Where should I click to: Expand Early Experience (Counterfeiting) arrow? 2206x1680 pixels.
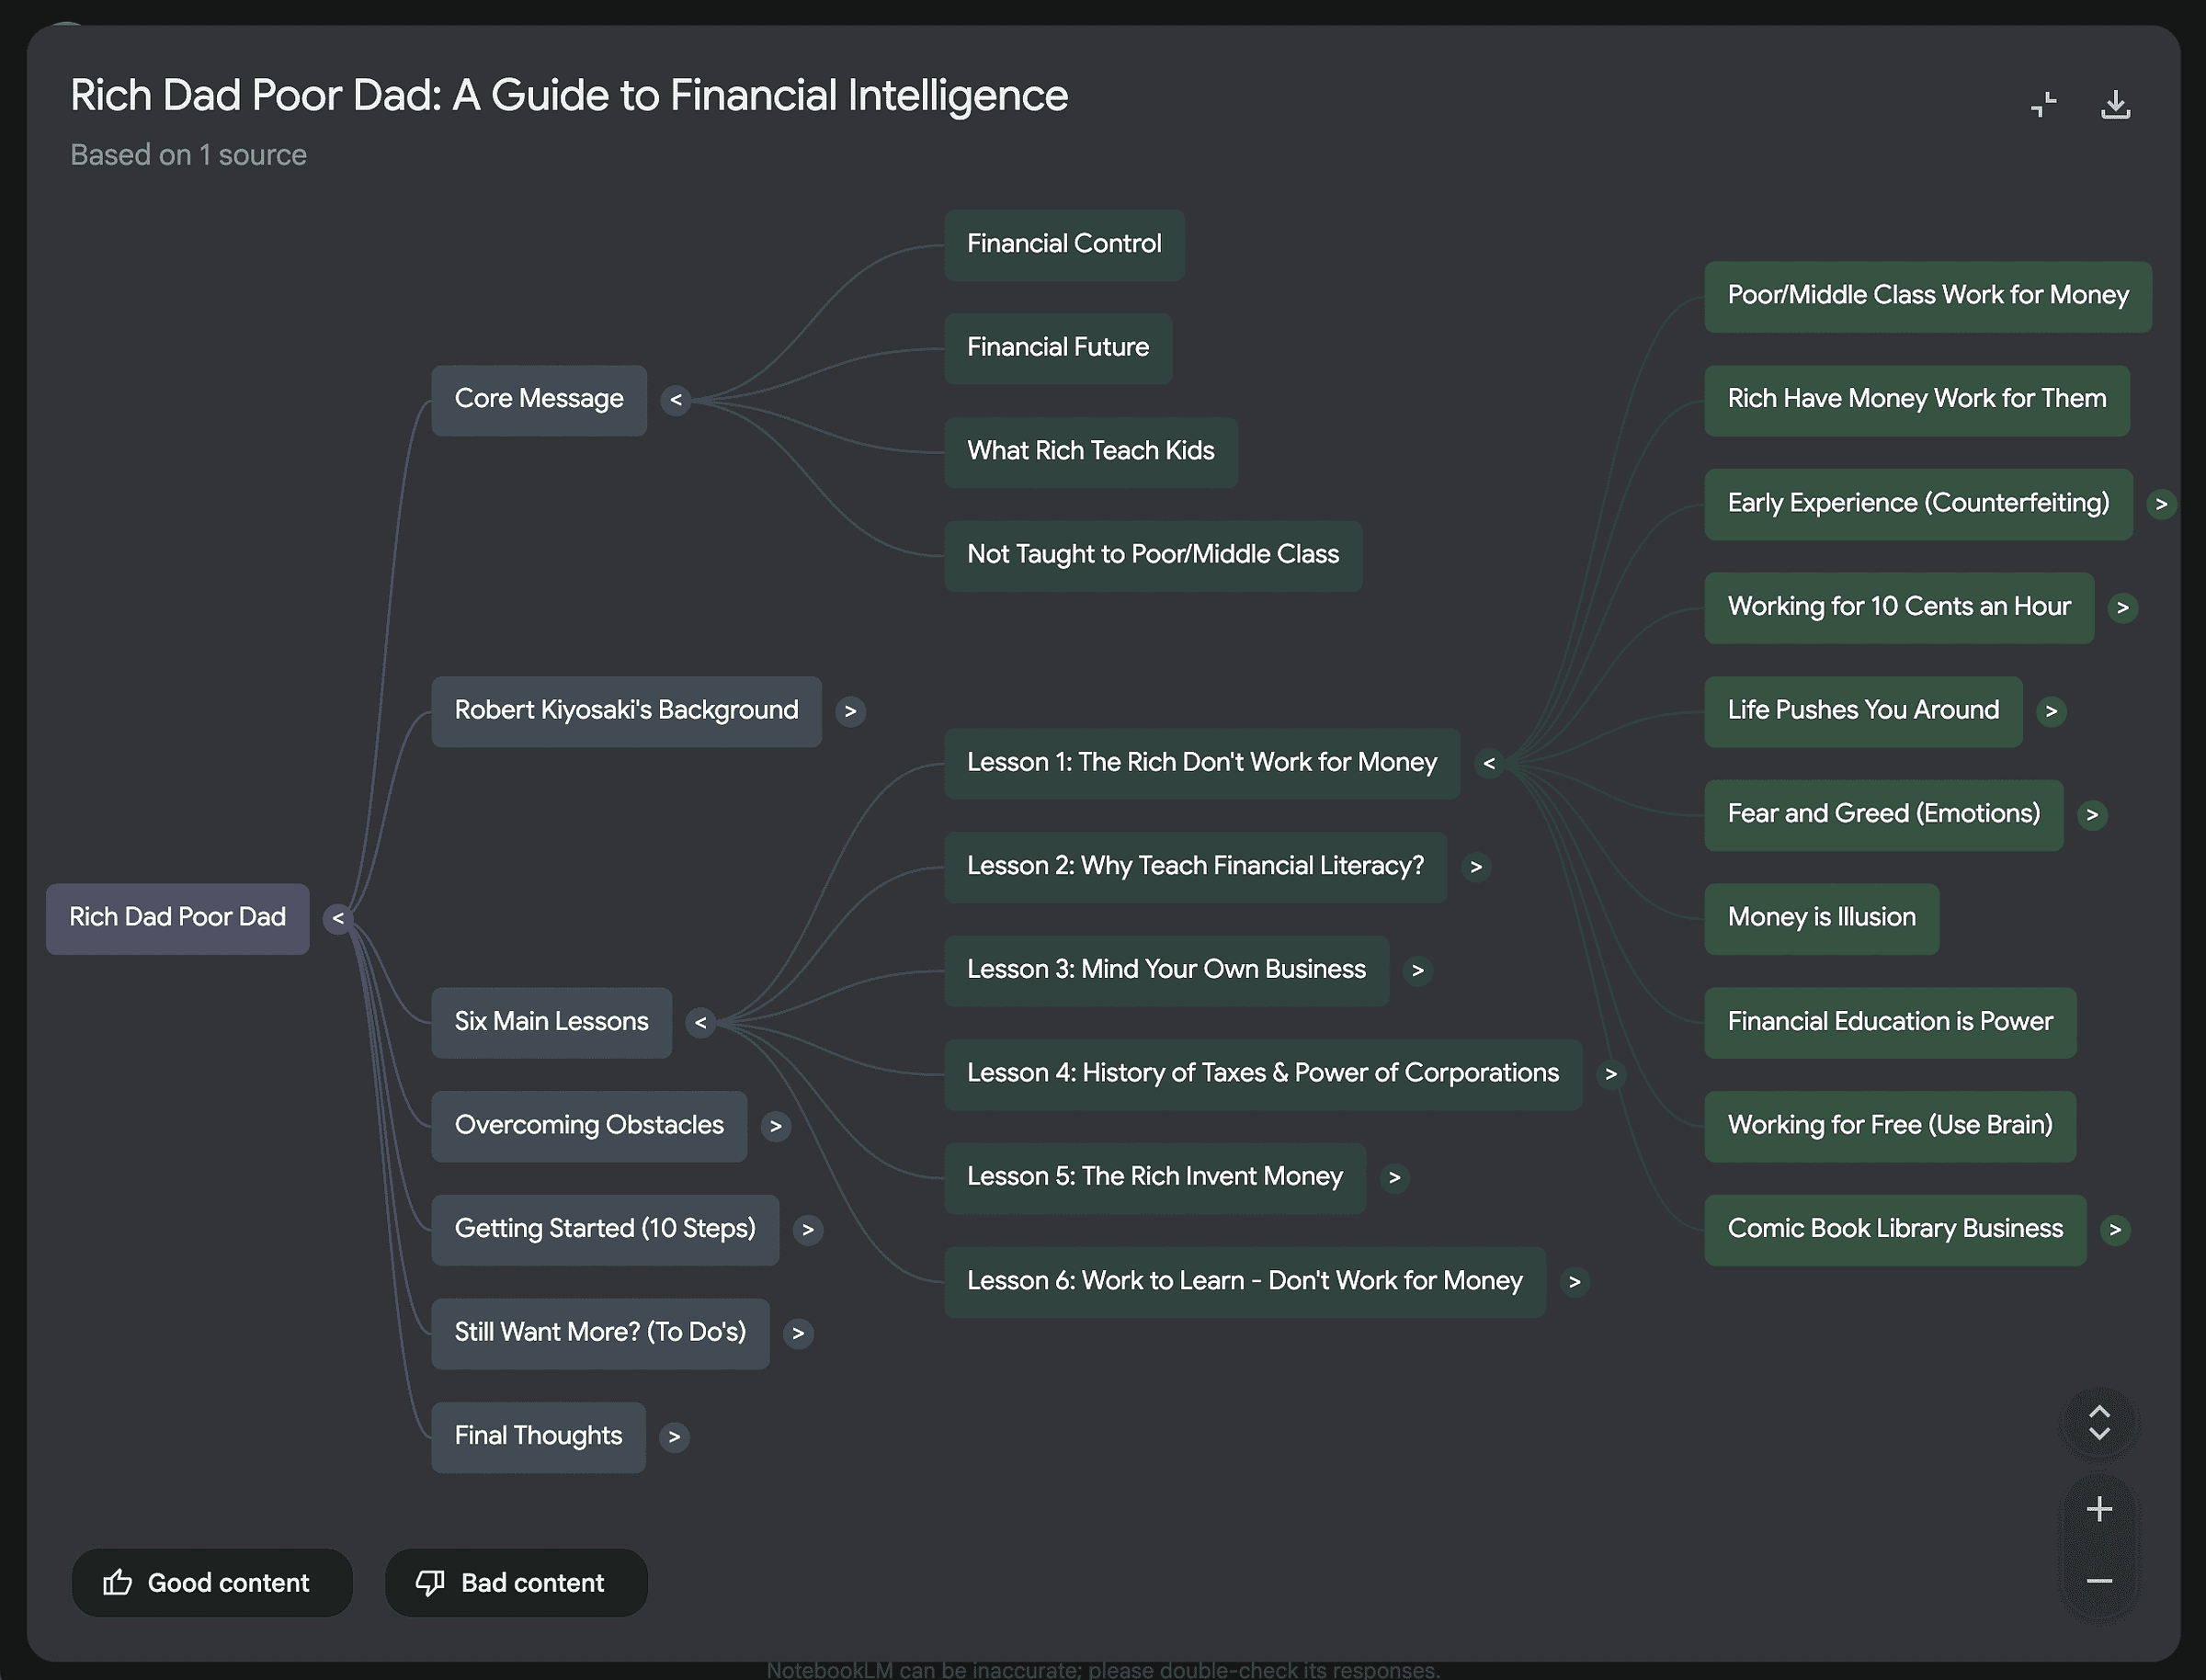tap(2160, 504)
